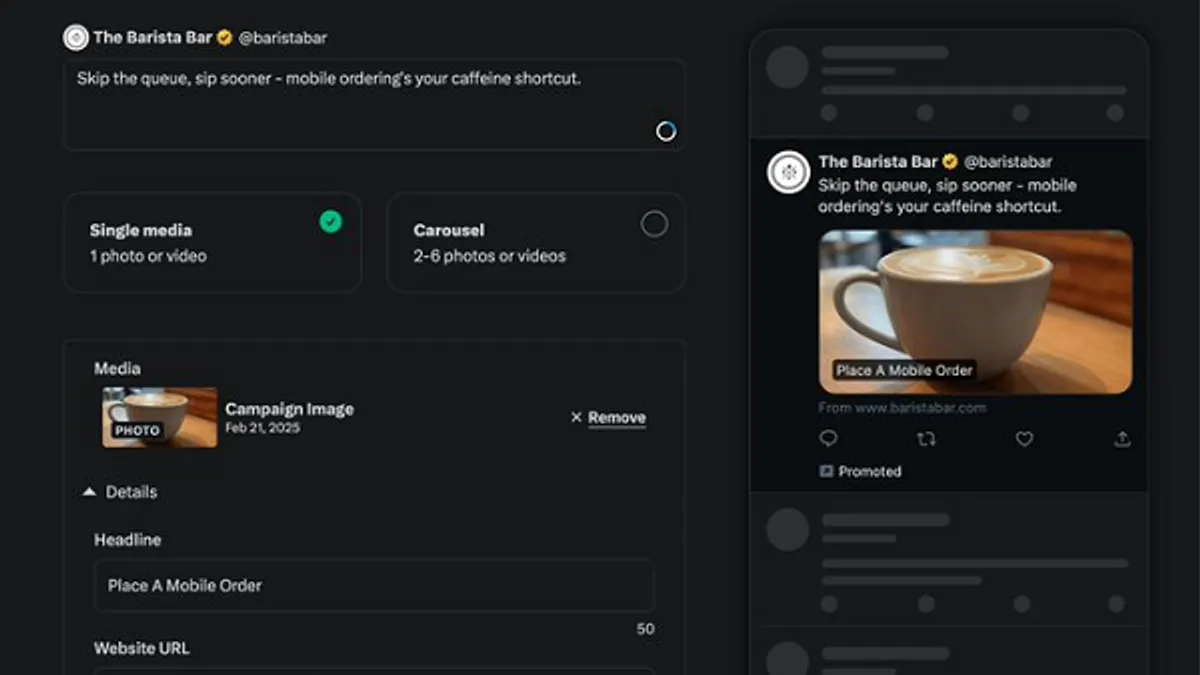
Task: Click the X icon beside Remove
Action: (x=576, y=417)
